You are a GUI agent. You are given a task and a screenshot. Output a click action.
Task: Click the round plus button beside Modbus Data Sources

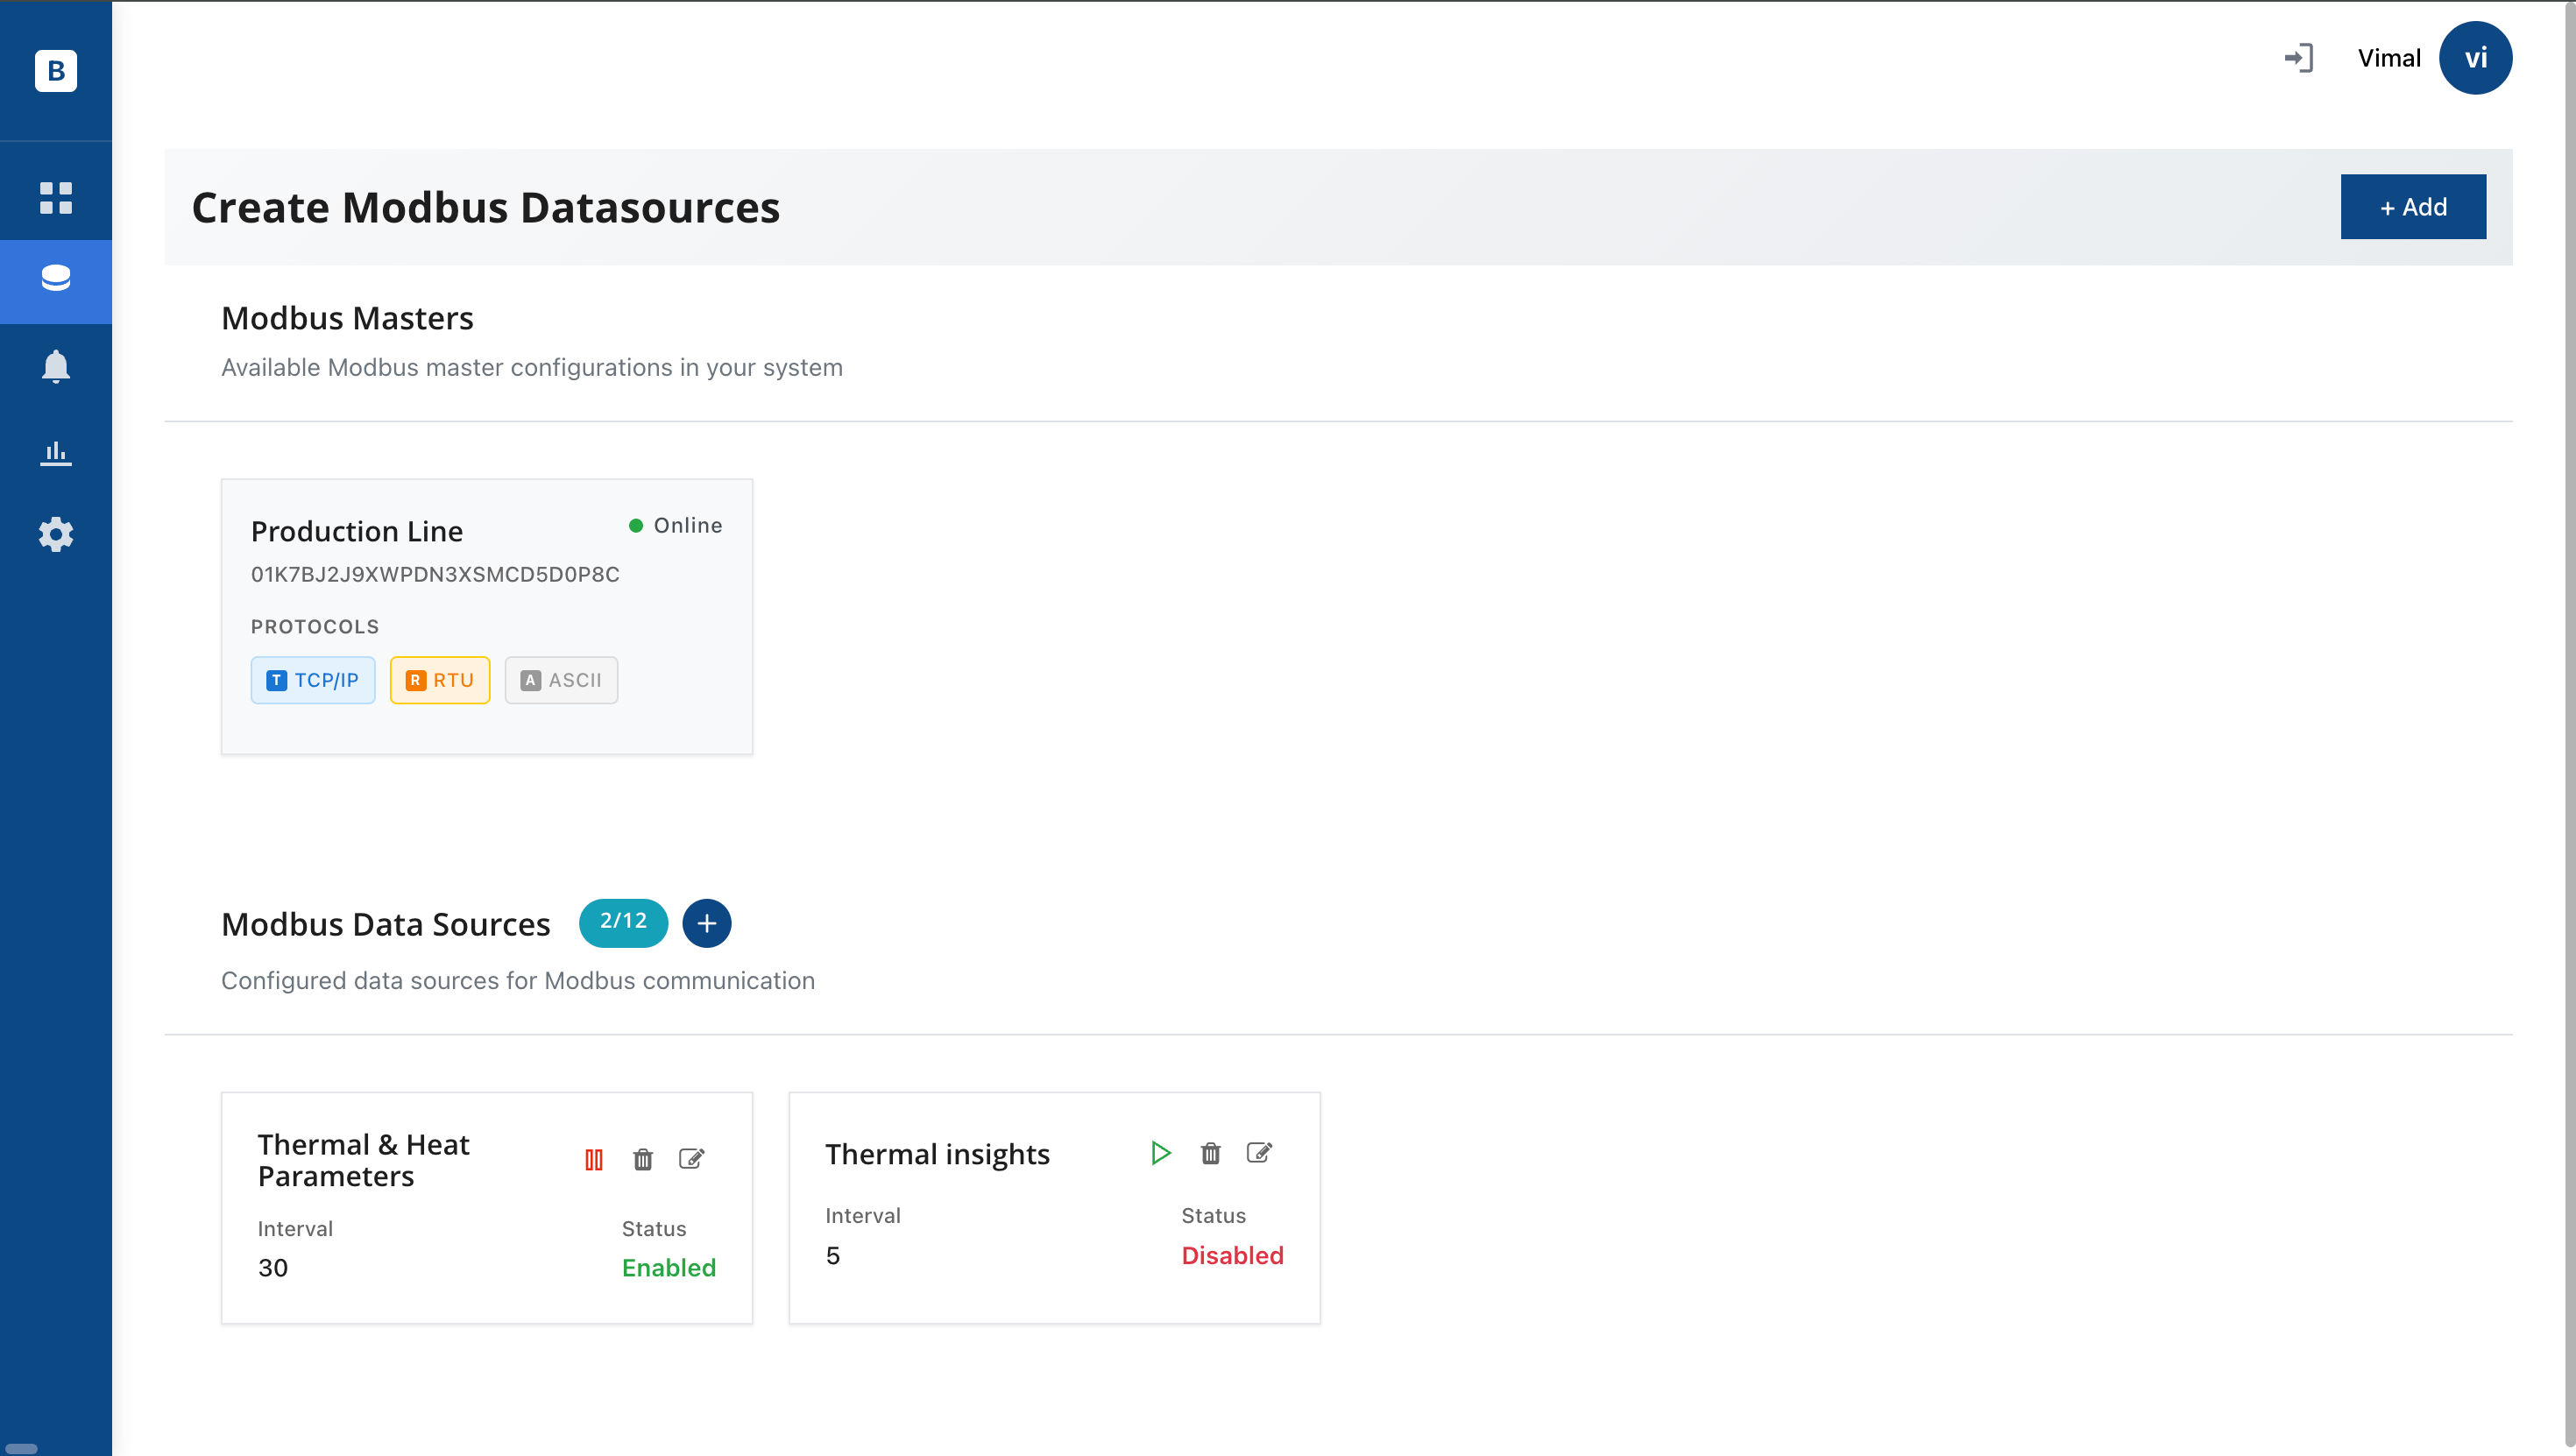click(706, 923)
